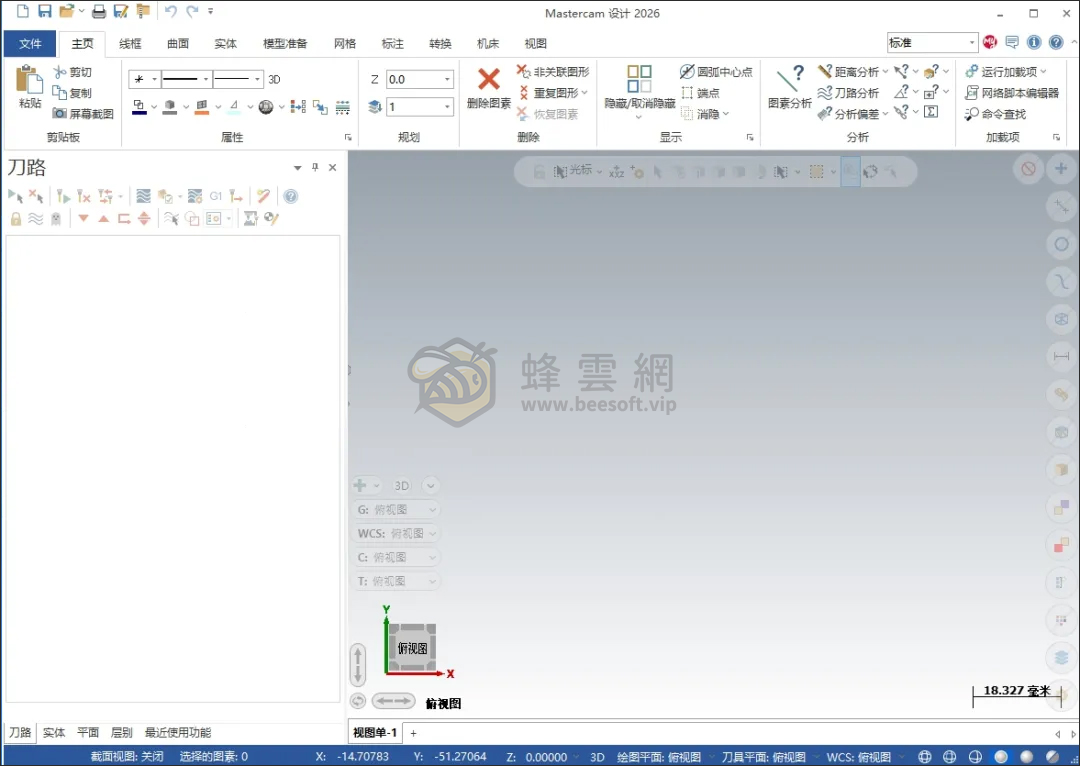Viewport: 1080px width, 766px height.
Task: Close the 刀路 panel
Action: click(333, 167)
